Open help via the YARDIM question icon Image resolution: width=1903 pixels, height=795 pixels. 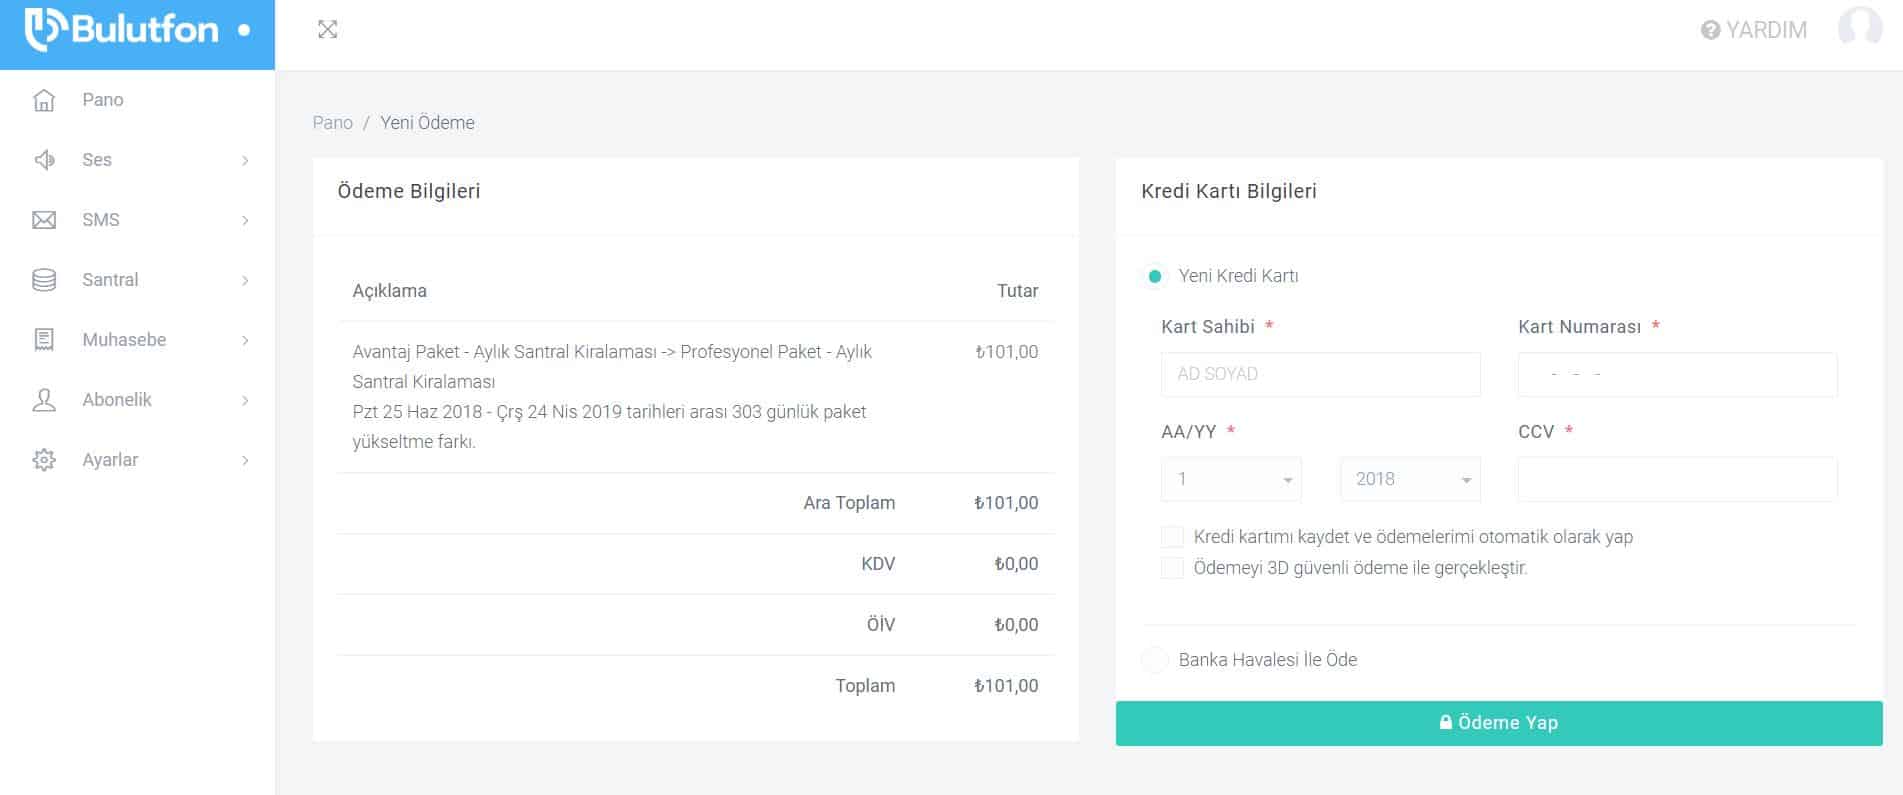coord(1710,31)
